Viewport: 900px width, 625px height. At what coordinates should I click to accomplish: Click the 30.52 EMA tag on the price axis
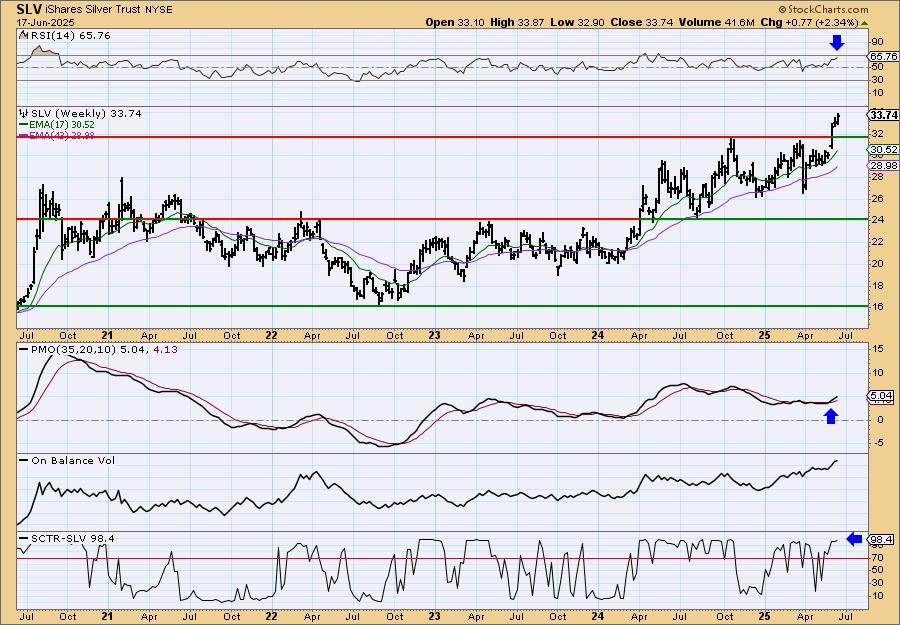point(884,149)
